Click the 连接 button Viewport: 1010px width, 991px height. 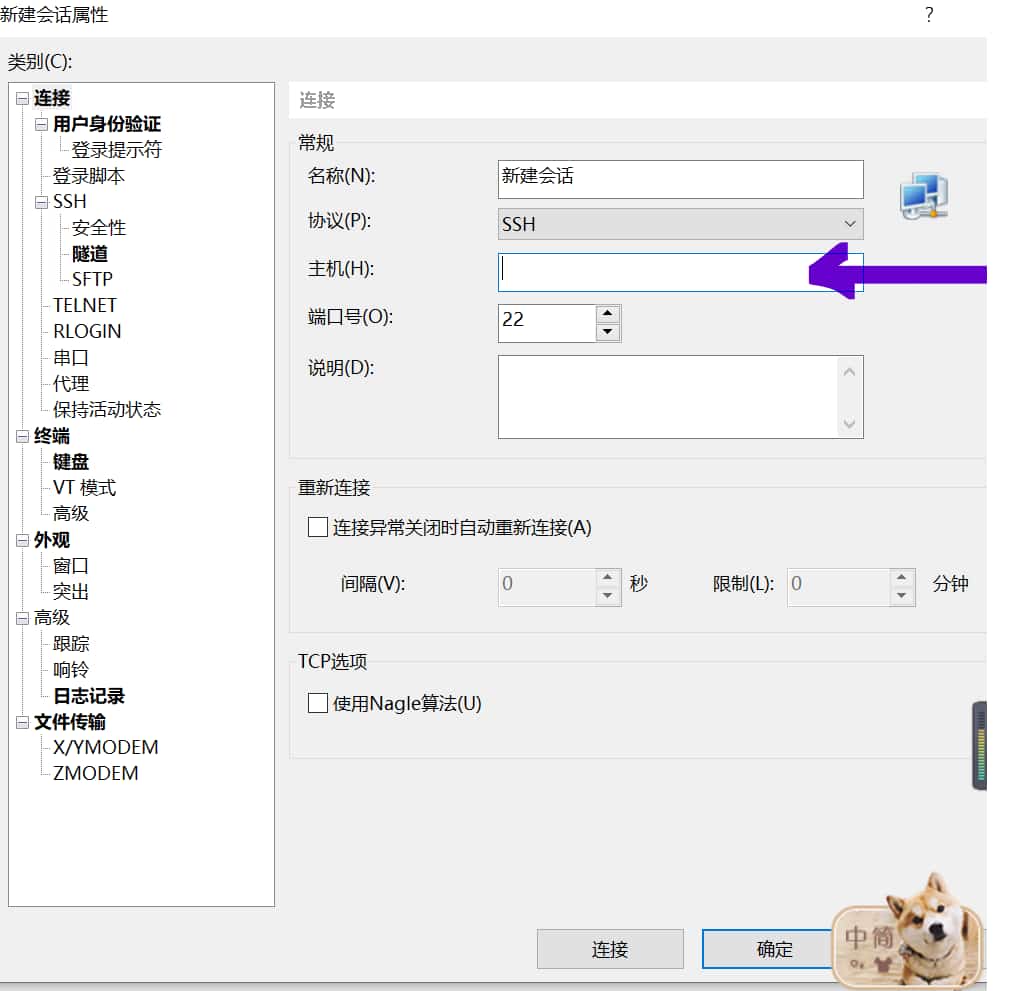point(609,948)
